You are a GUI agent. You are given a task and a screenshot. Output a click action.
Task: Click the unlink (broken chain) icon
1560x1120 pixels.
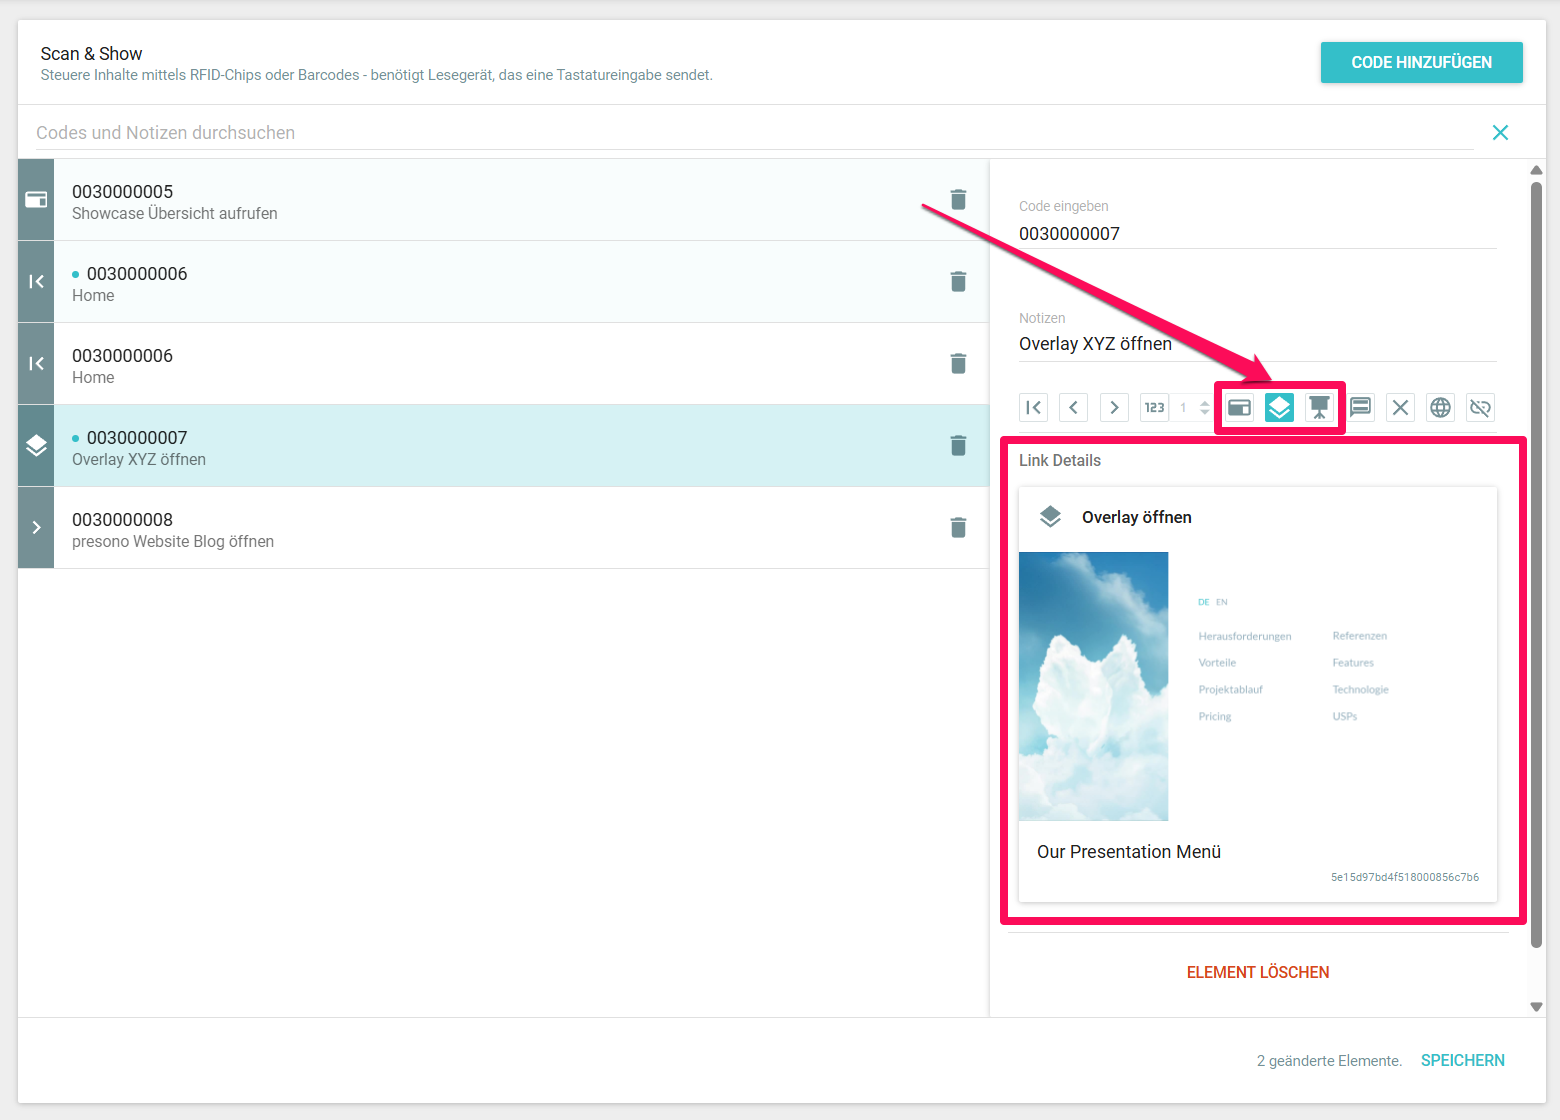tap(1480, 407)
